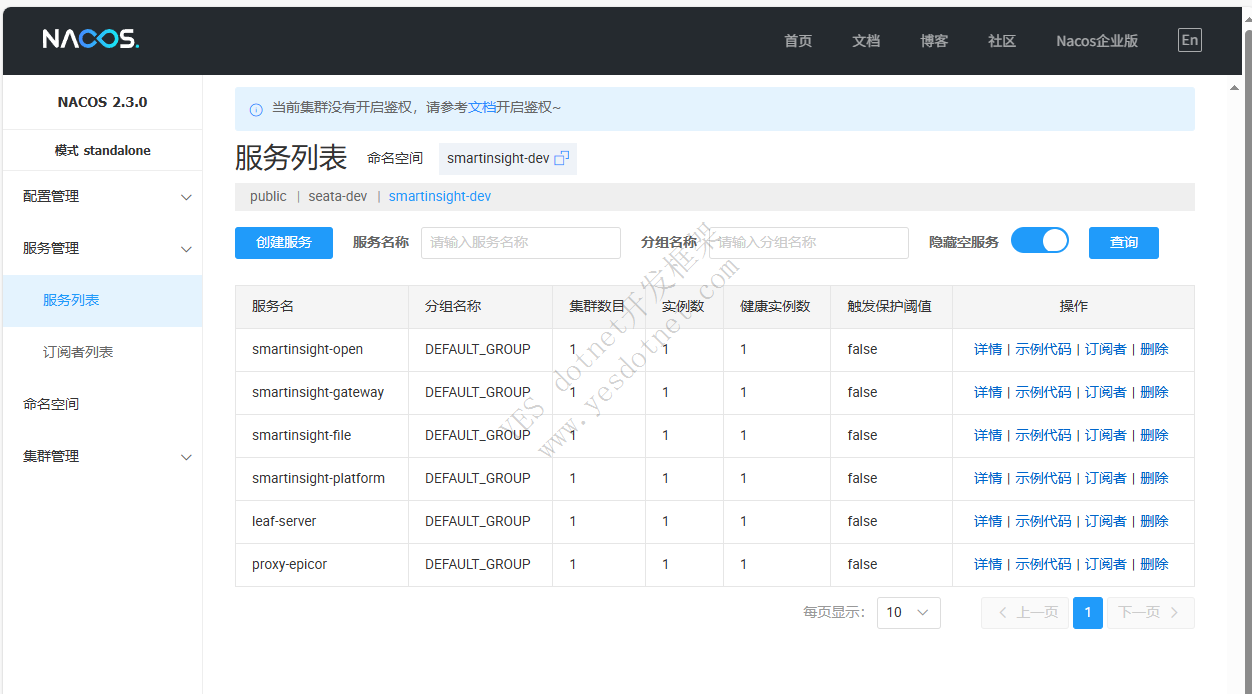1252x694 pixels.
Task: Go to 首页 in the top navigation
Action: click(798, 41)
